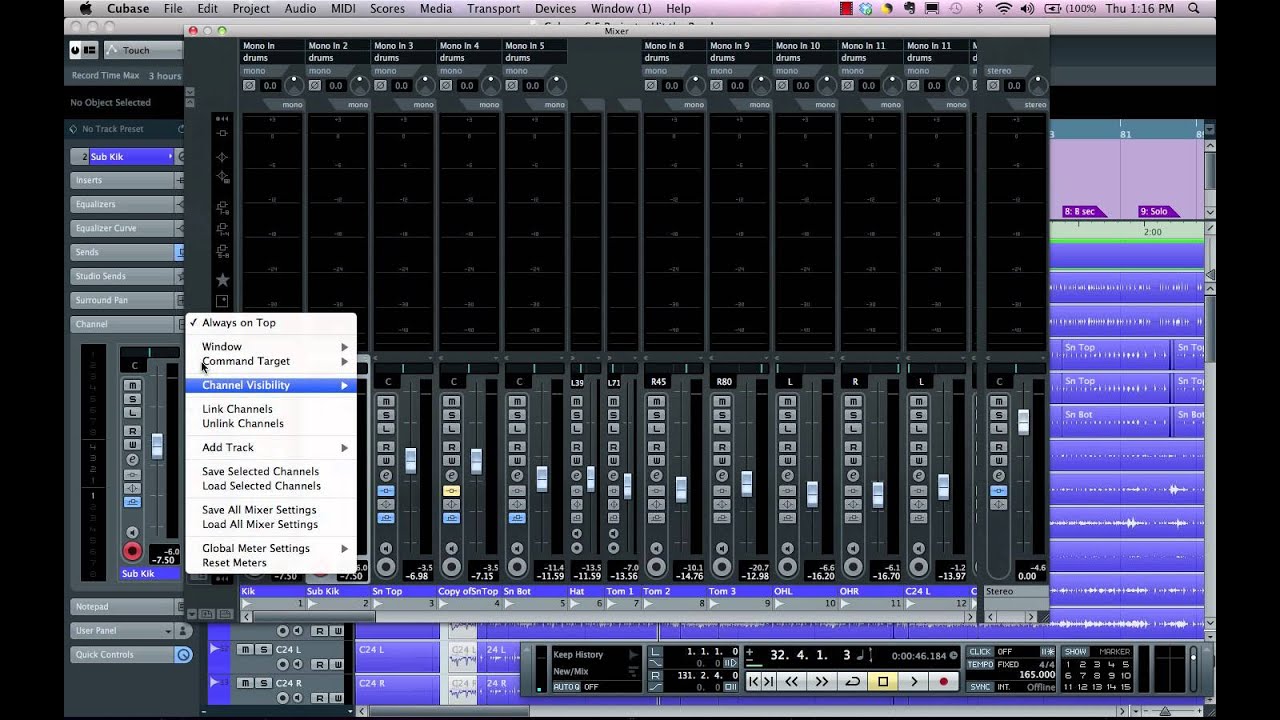This screenshot has height=720, width=1280.
Task: Click the yellow Stop button in transport
Action: tap(883, 681)
